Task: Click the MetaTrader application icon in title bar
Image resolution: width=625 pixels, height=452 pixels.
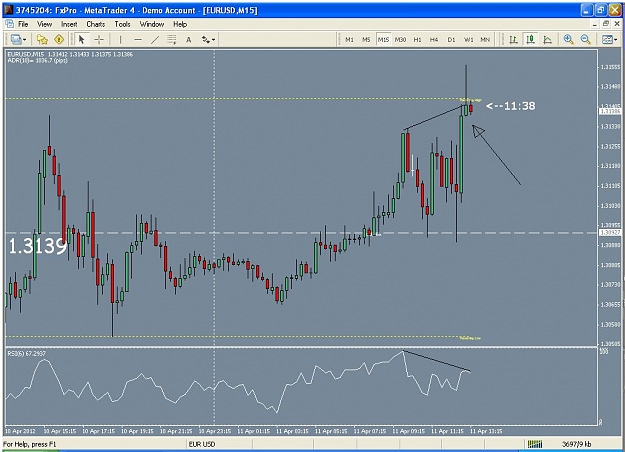Action: [8, 10]
